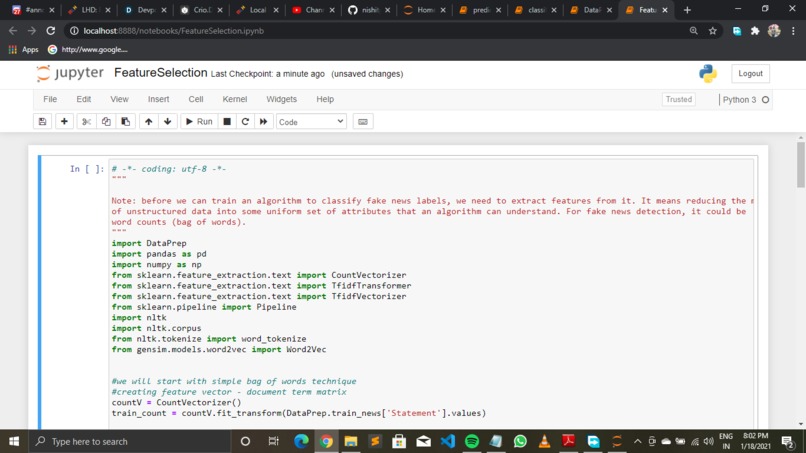Screen dimensions: 806x453
Task: Open a new browser tab
Action: 687,10
